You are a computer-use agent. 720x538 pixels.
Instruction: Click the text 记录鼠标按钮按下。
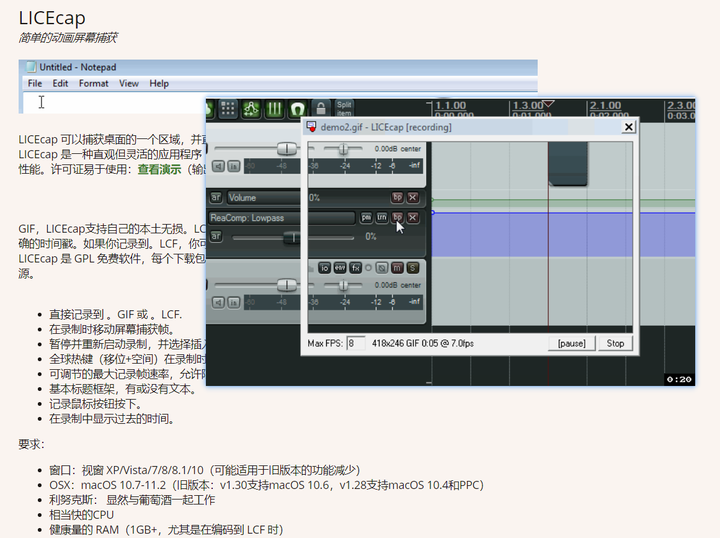click(97, 404)
